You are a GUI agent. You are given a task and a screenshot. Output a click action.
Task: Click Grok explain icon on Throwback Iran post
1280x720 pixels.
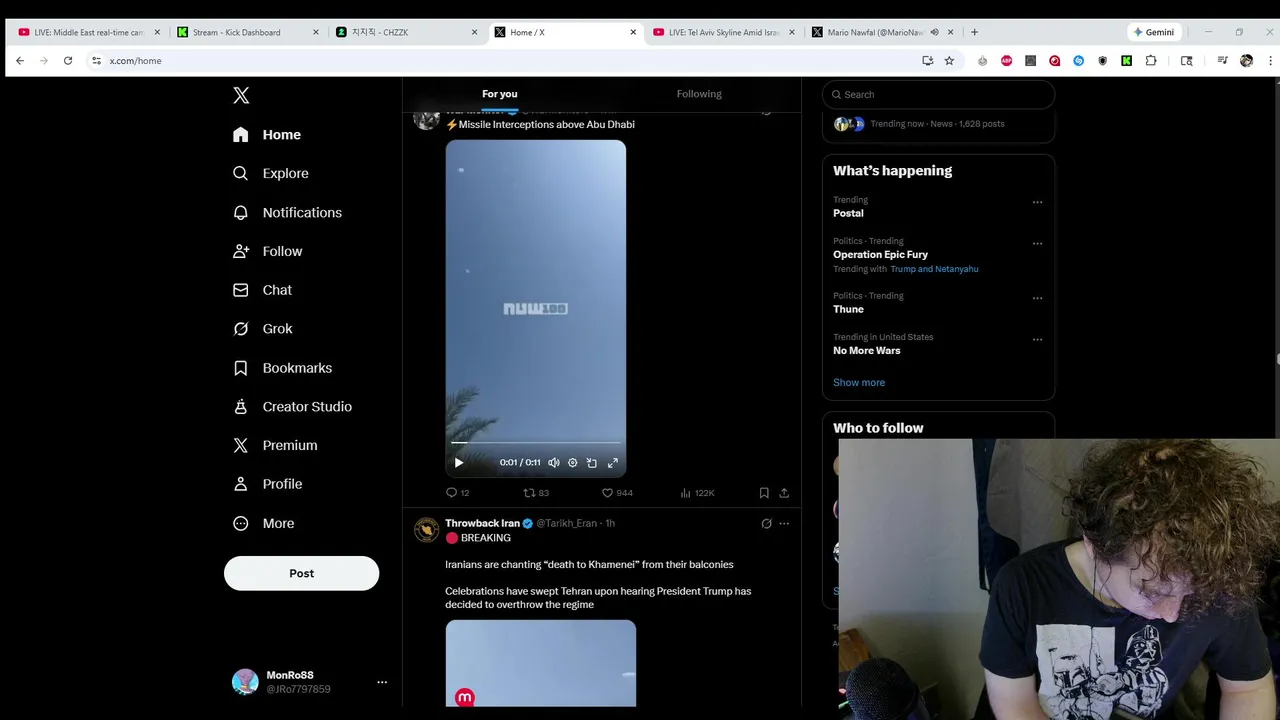[767, 523]
